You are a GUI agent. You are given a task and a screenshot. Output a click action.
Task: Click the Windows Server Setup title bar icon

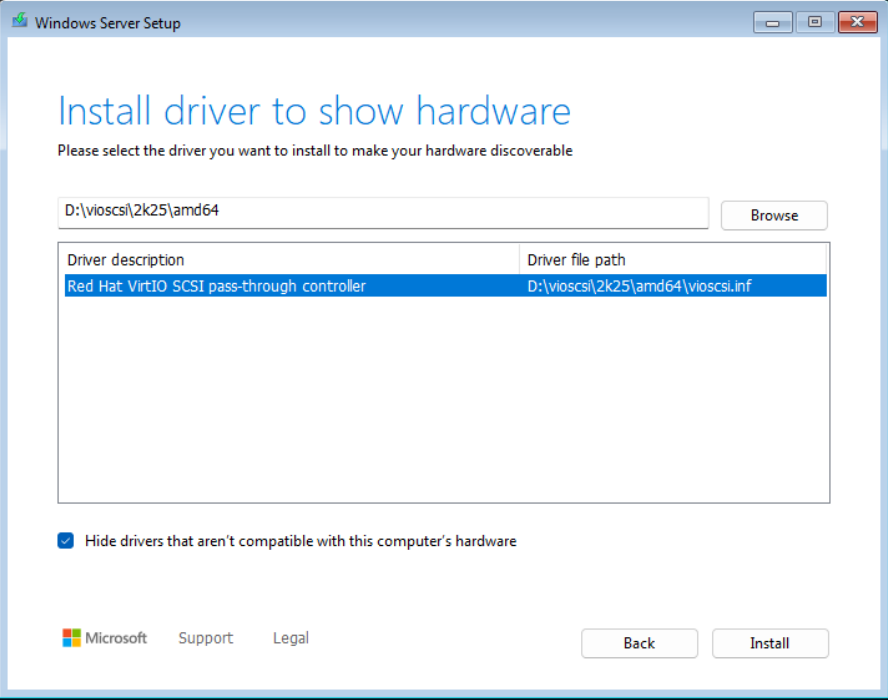coord(19,22)
